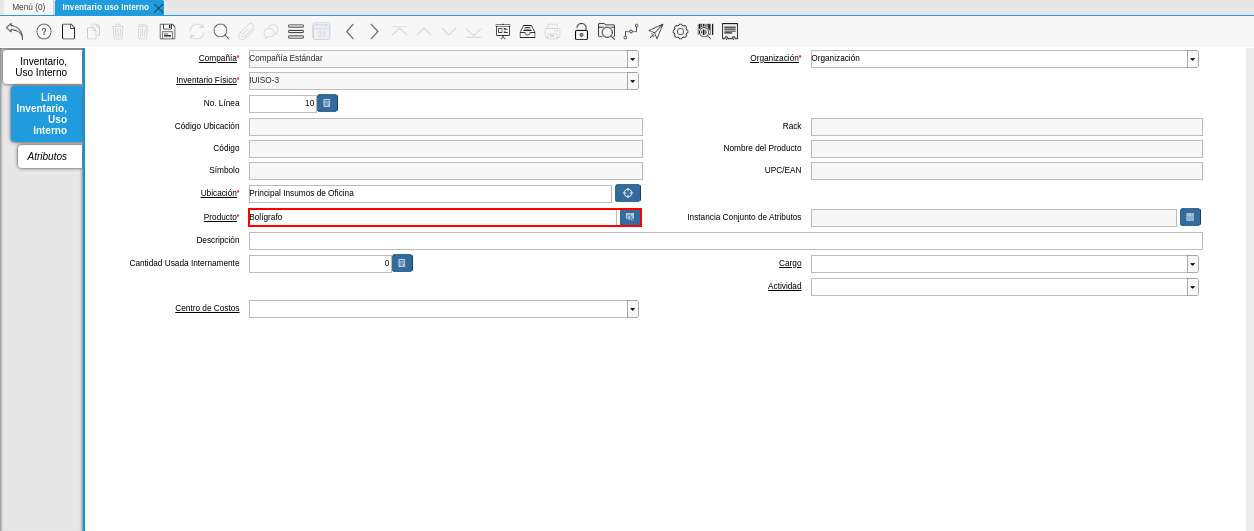Open the archive viewer tray icon
Screen dimensions: 1254x531
click(x=527, y=31)
